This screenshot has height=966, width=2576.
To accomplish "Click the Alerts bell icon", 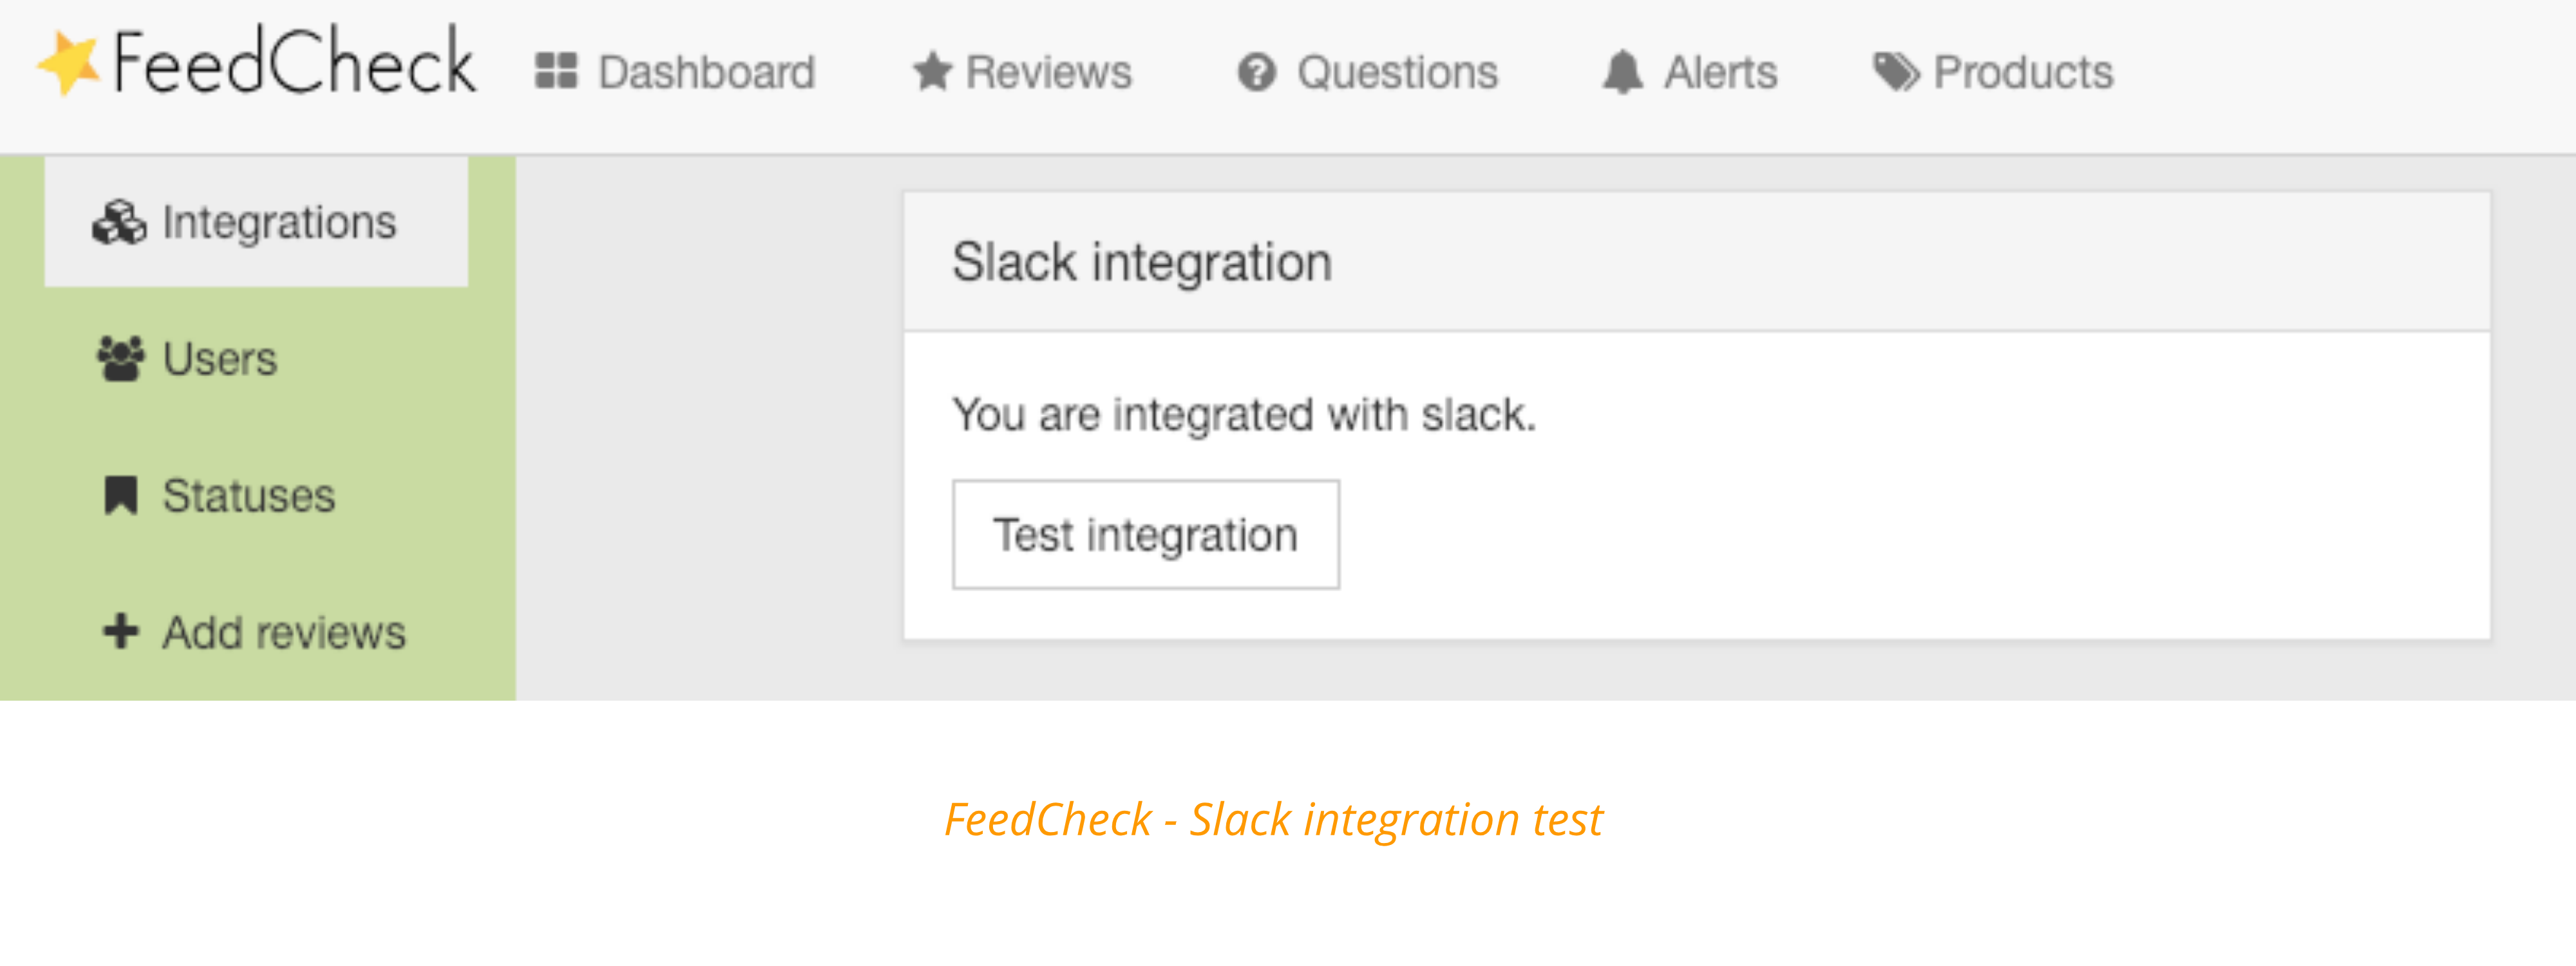I will click(1622, 72).
